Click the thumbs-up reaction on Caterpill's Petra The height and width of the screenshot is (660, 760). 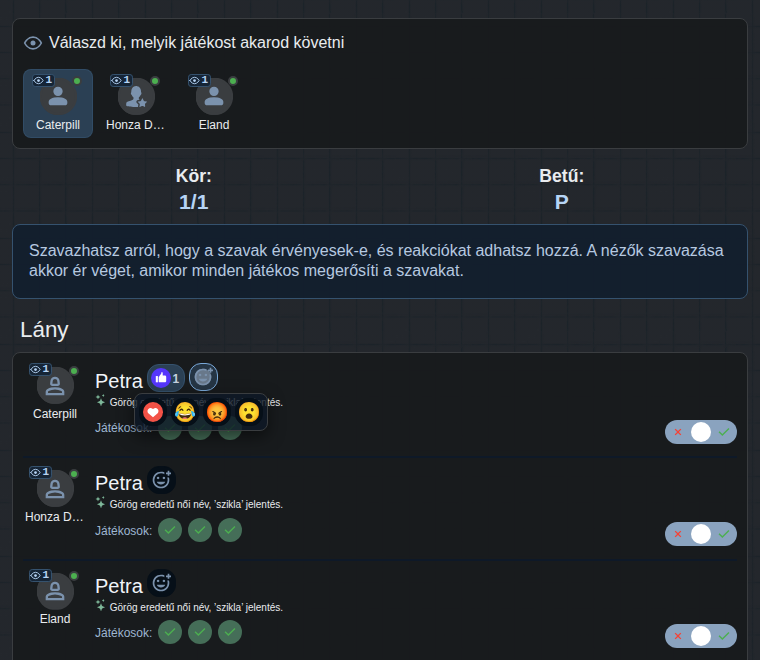[166, 378]
